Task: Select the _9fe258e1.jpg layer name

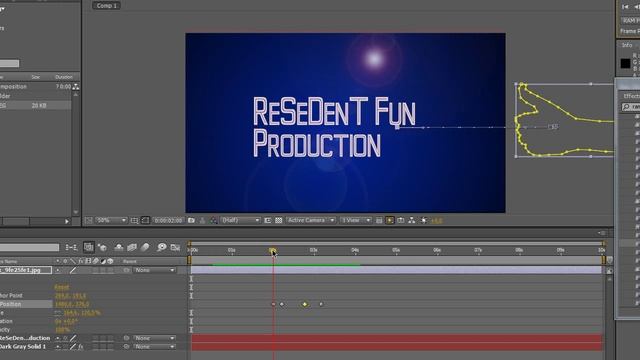Action: (x=26, y=270)
